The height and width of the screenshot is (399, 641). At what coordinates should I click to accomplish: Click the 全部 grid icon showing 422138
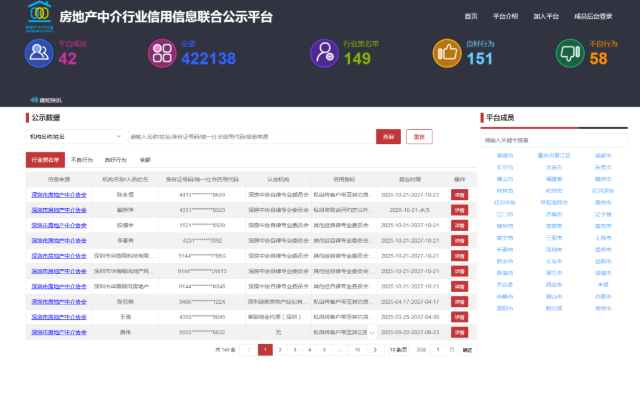pyautogui.click(x=162, y=53)
